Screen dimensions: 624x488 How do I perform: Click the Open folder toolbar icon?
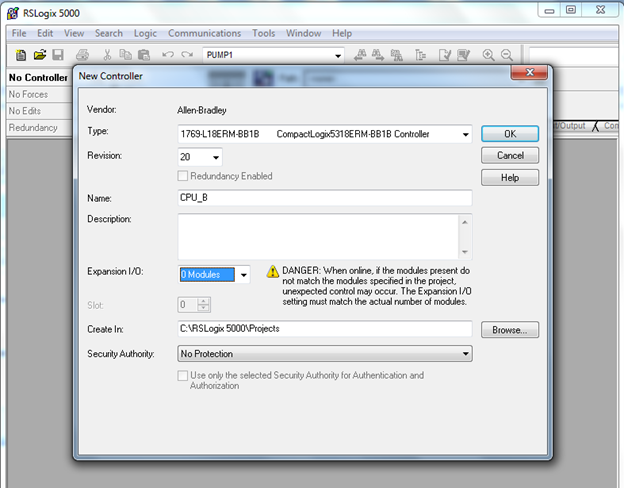click(x=39, y=55)
